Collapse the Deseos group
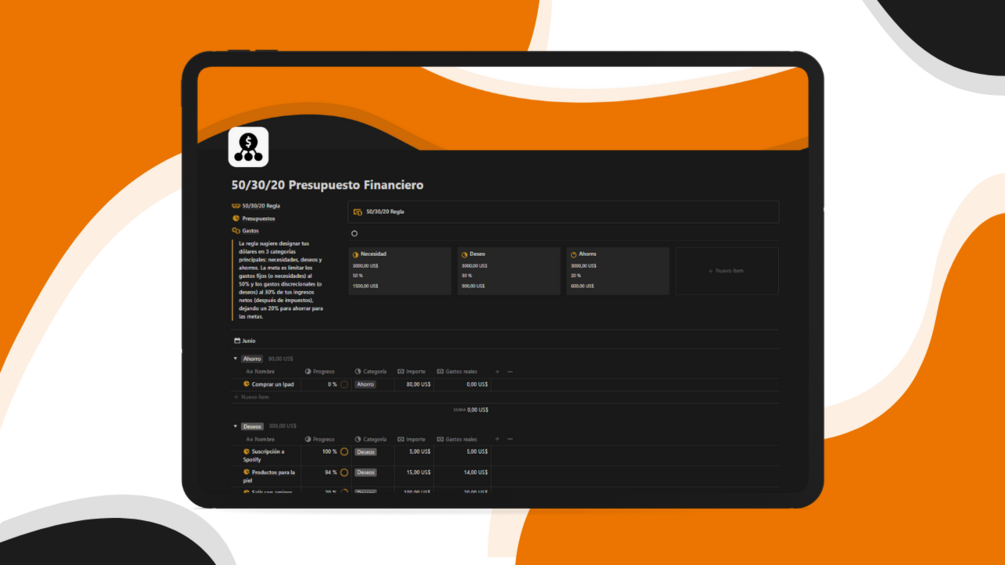Screen dimensions: 1005x565 click(x=235, y=426)
